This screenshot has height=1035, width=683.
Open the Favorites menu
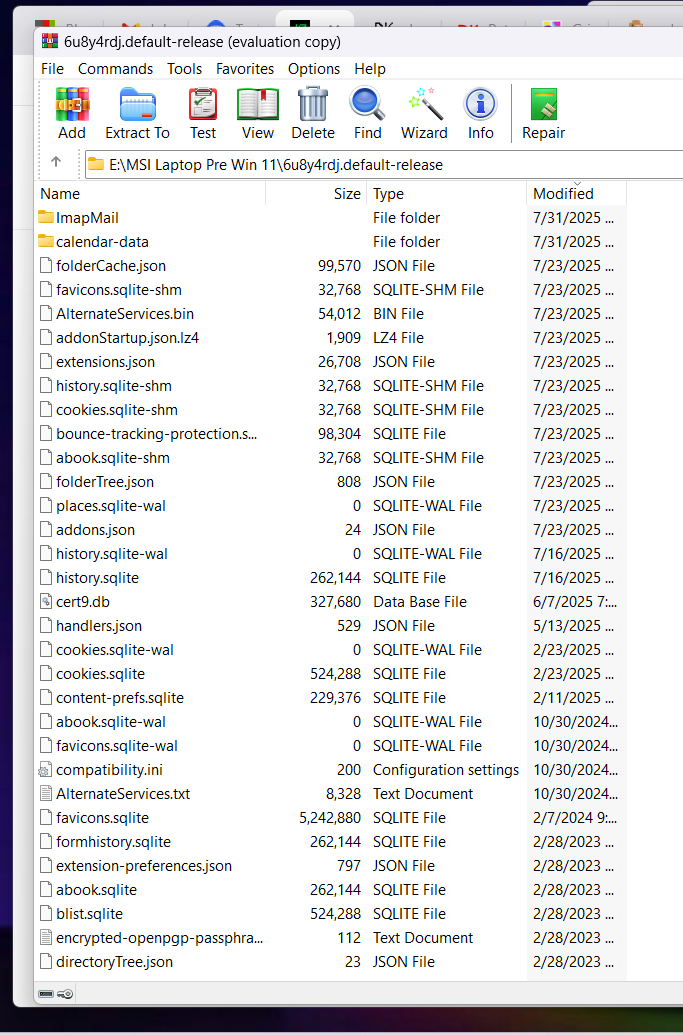[x=245, y=69]
